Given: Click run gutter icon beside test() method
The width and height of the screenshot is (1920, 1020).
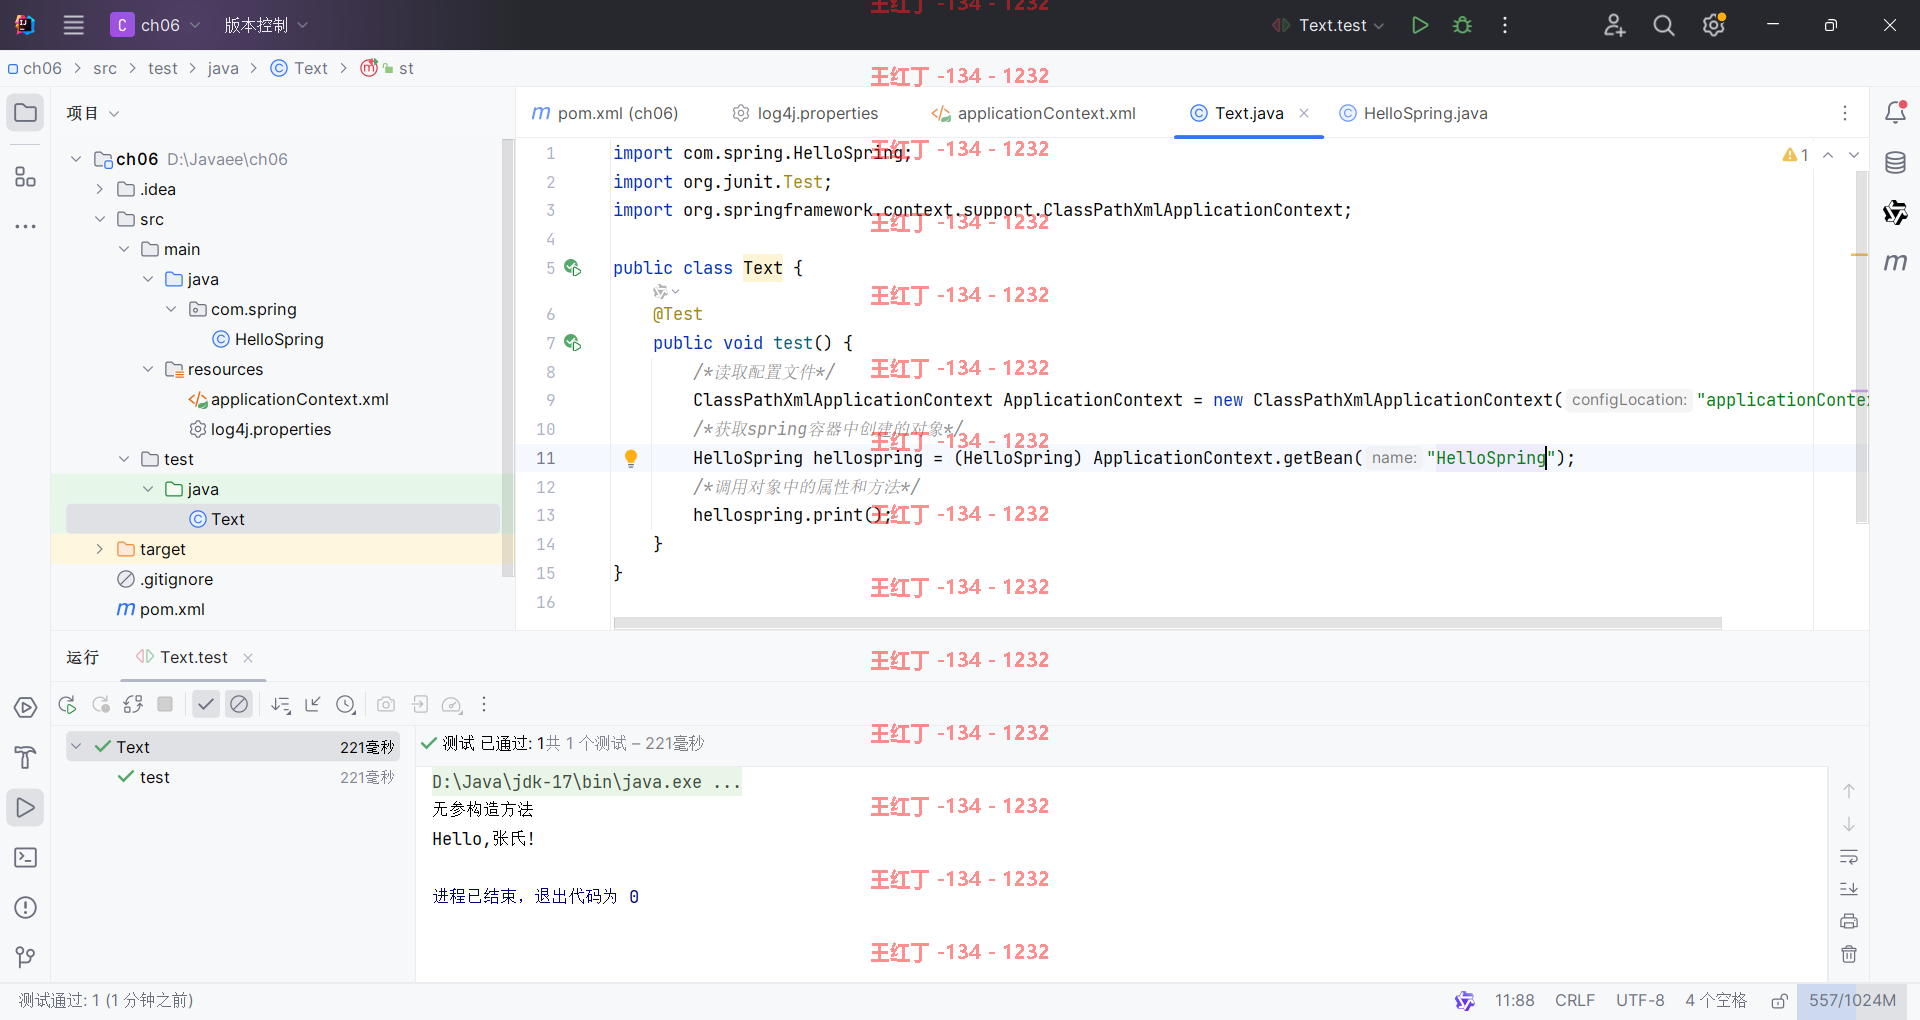Looking at the screenshot, I should click(x=572, y=343).
